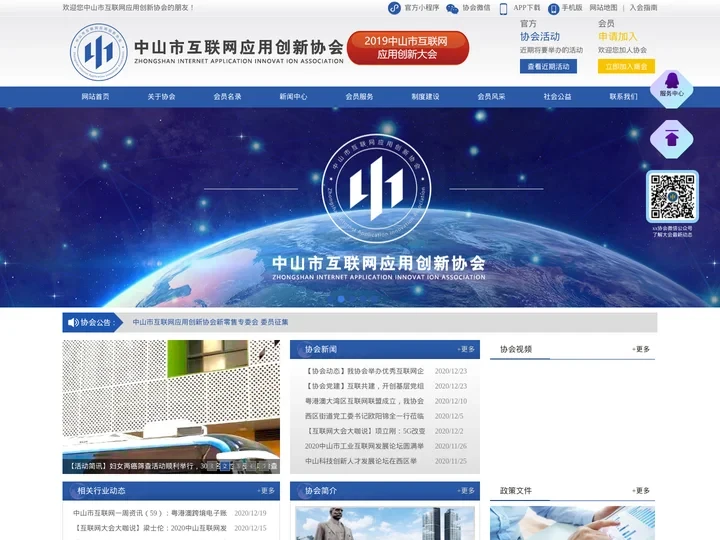
Task: Click the 协会微信 WeChat bubble icon
Action: [x=452, y=9]
